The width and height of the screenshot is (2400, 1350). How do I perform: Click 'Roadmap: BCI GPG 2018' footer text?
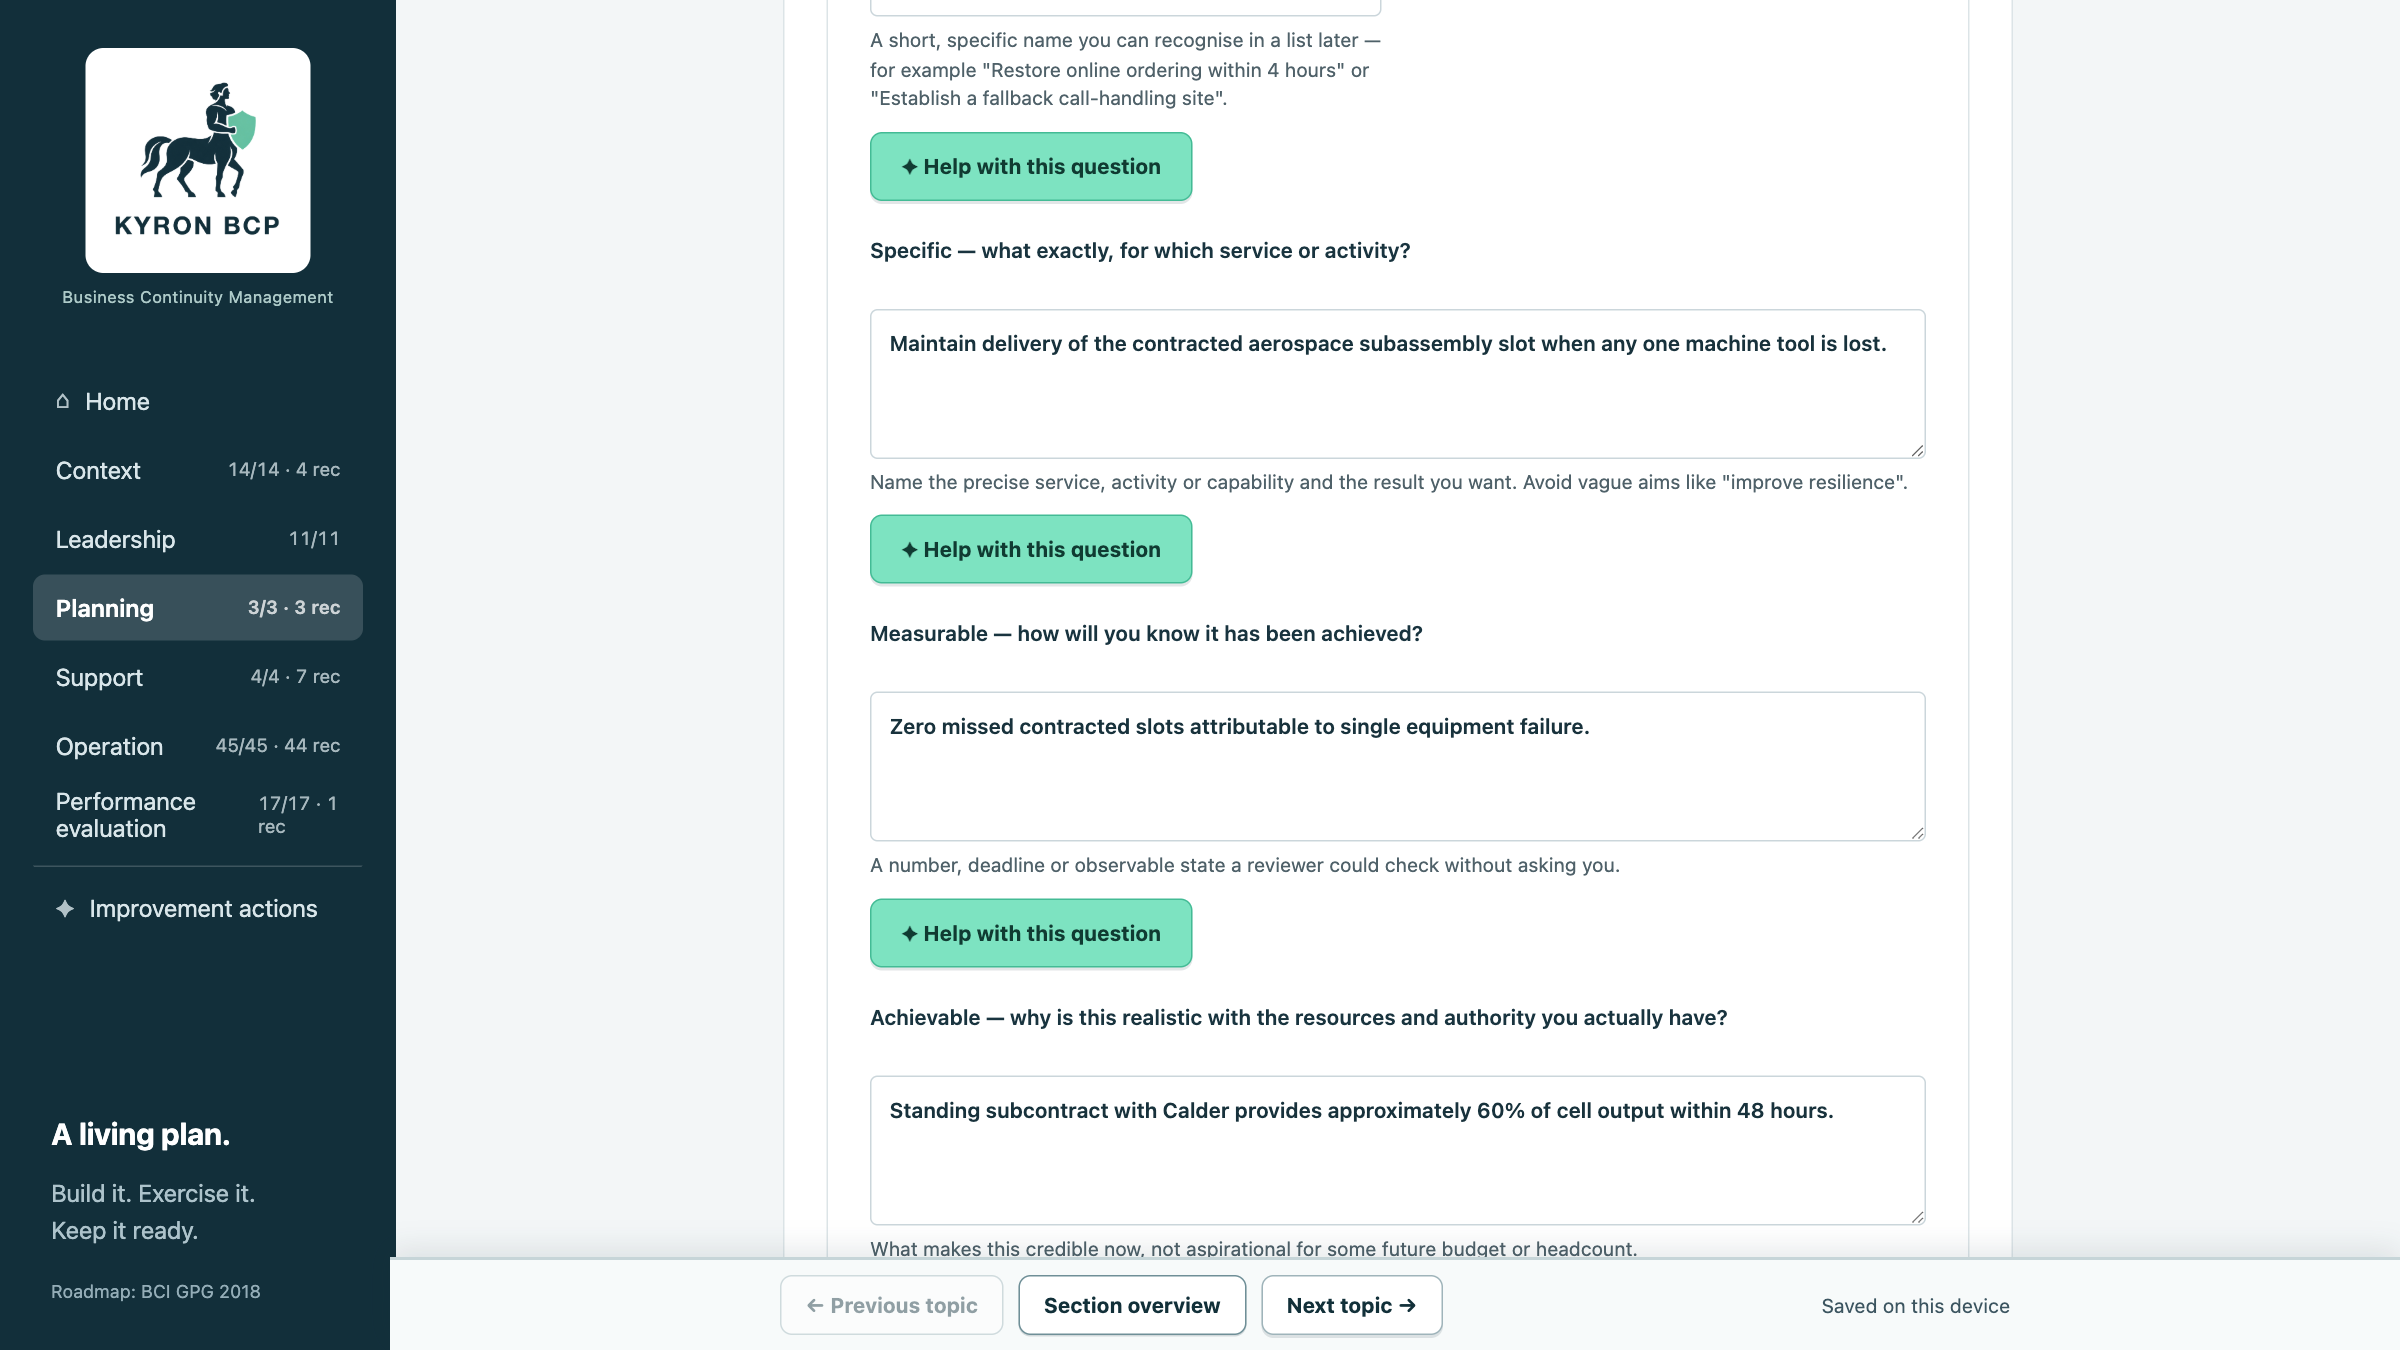click(155, 1291)
